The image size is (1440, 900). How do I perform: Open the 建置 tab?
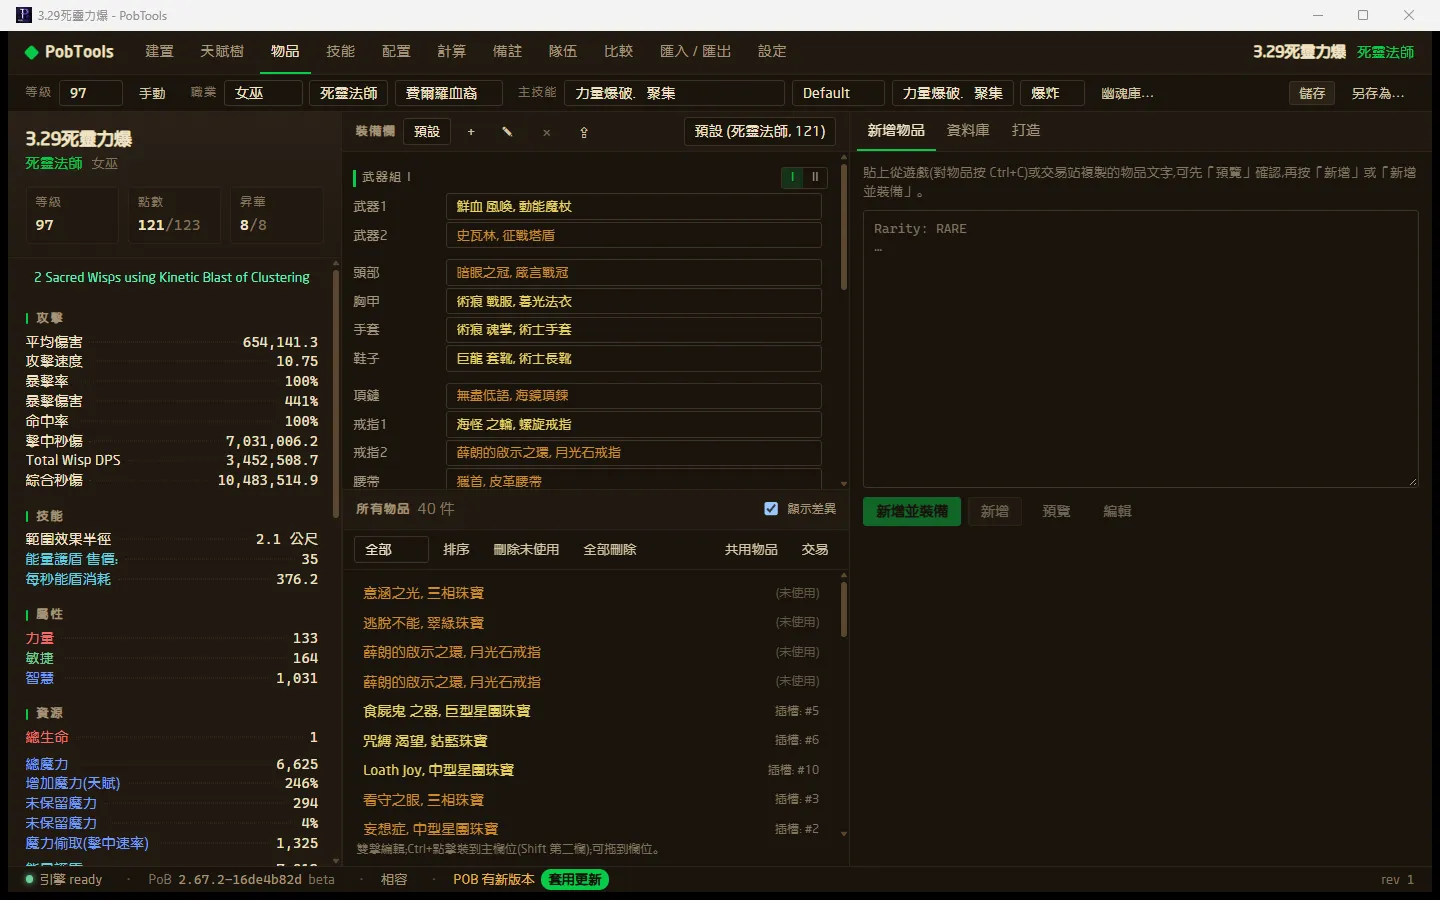click(159, 52)
